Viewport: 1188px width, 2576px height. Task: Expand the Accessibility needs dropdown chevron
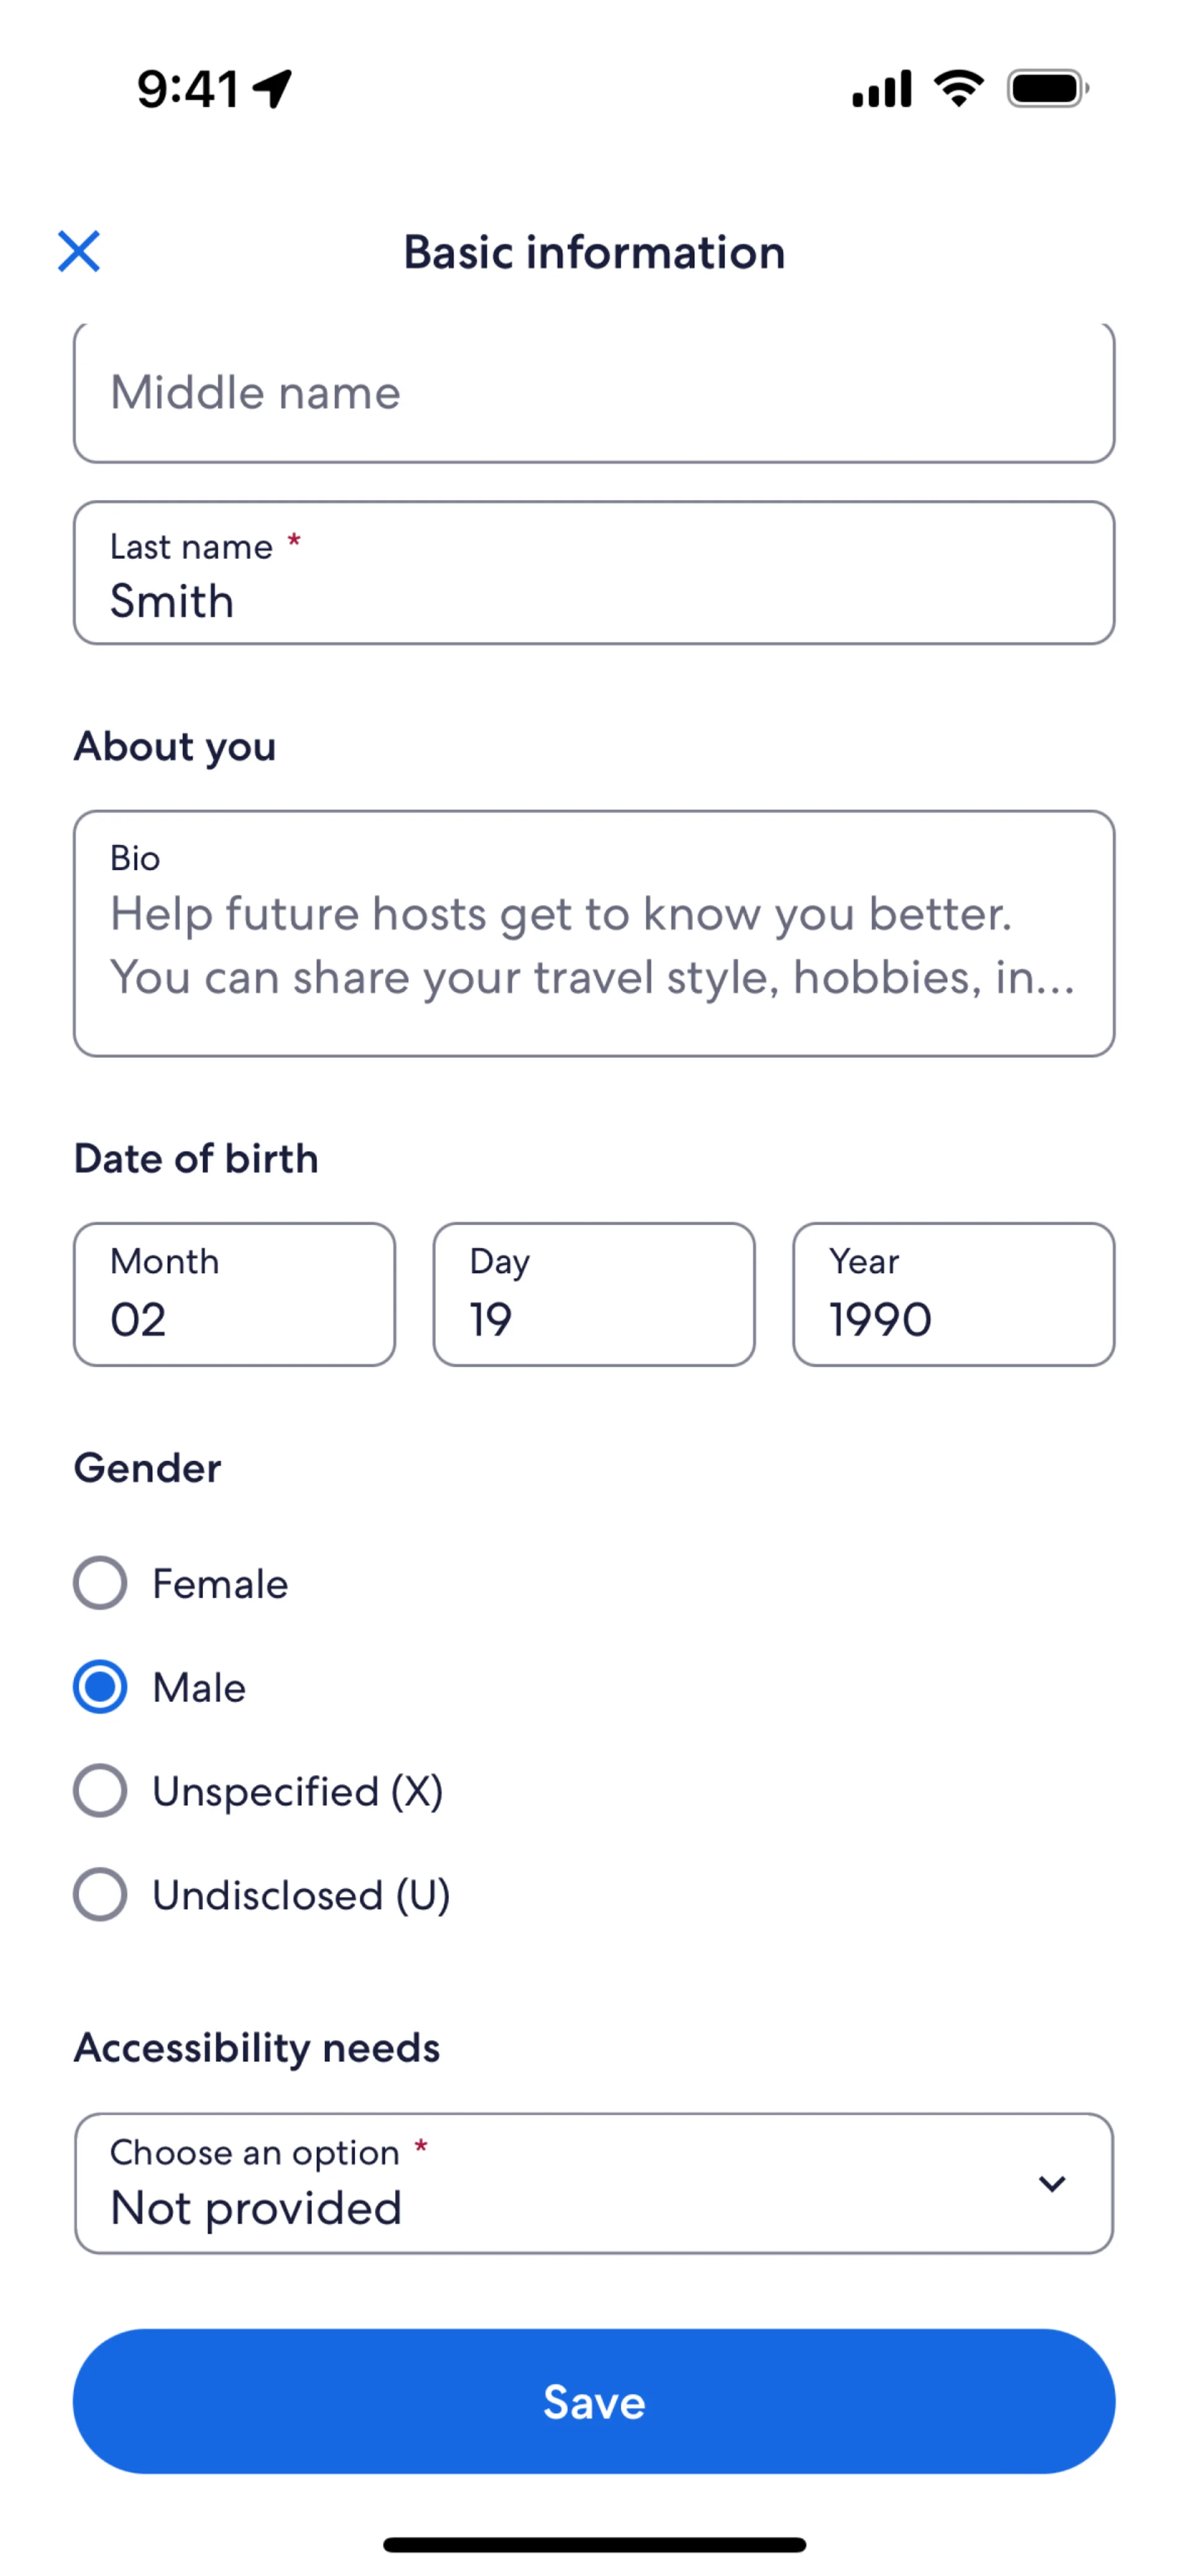[1051, 2184]
